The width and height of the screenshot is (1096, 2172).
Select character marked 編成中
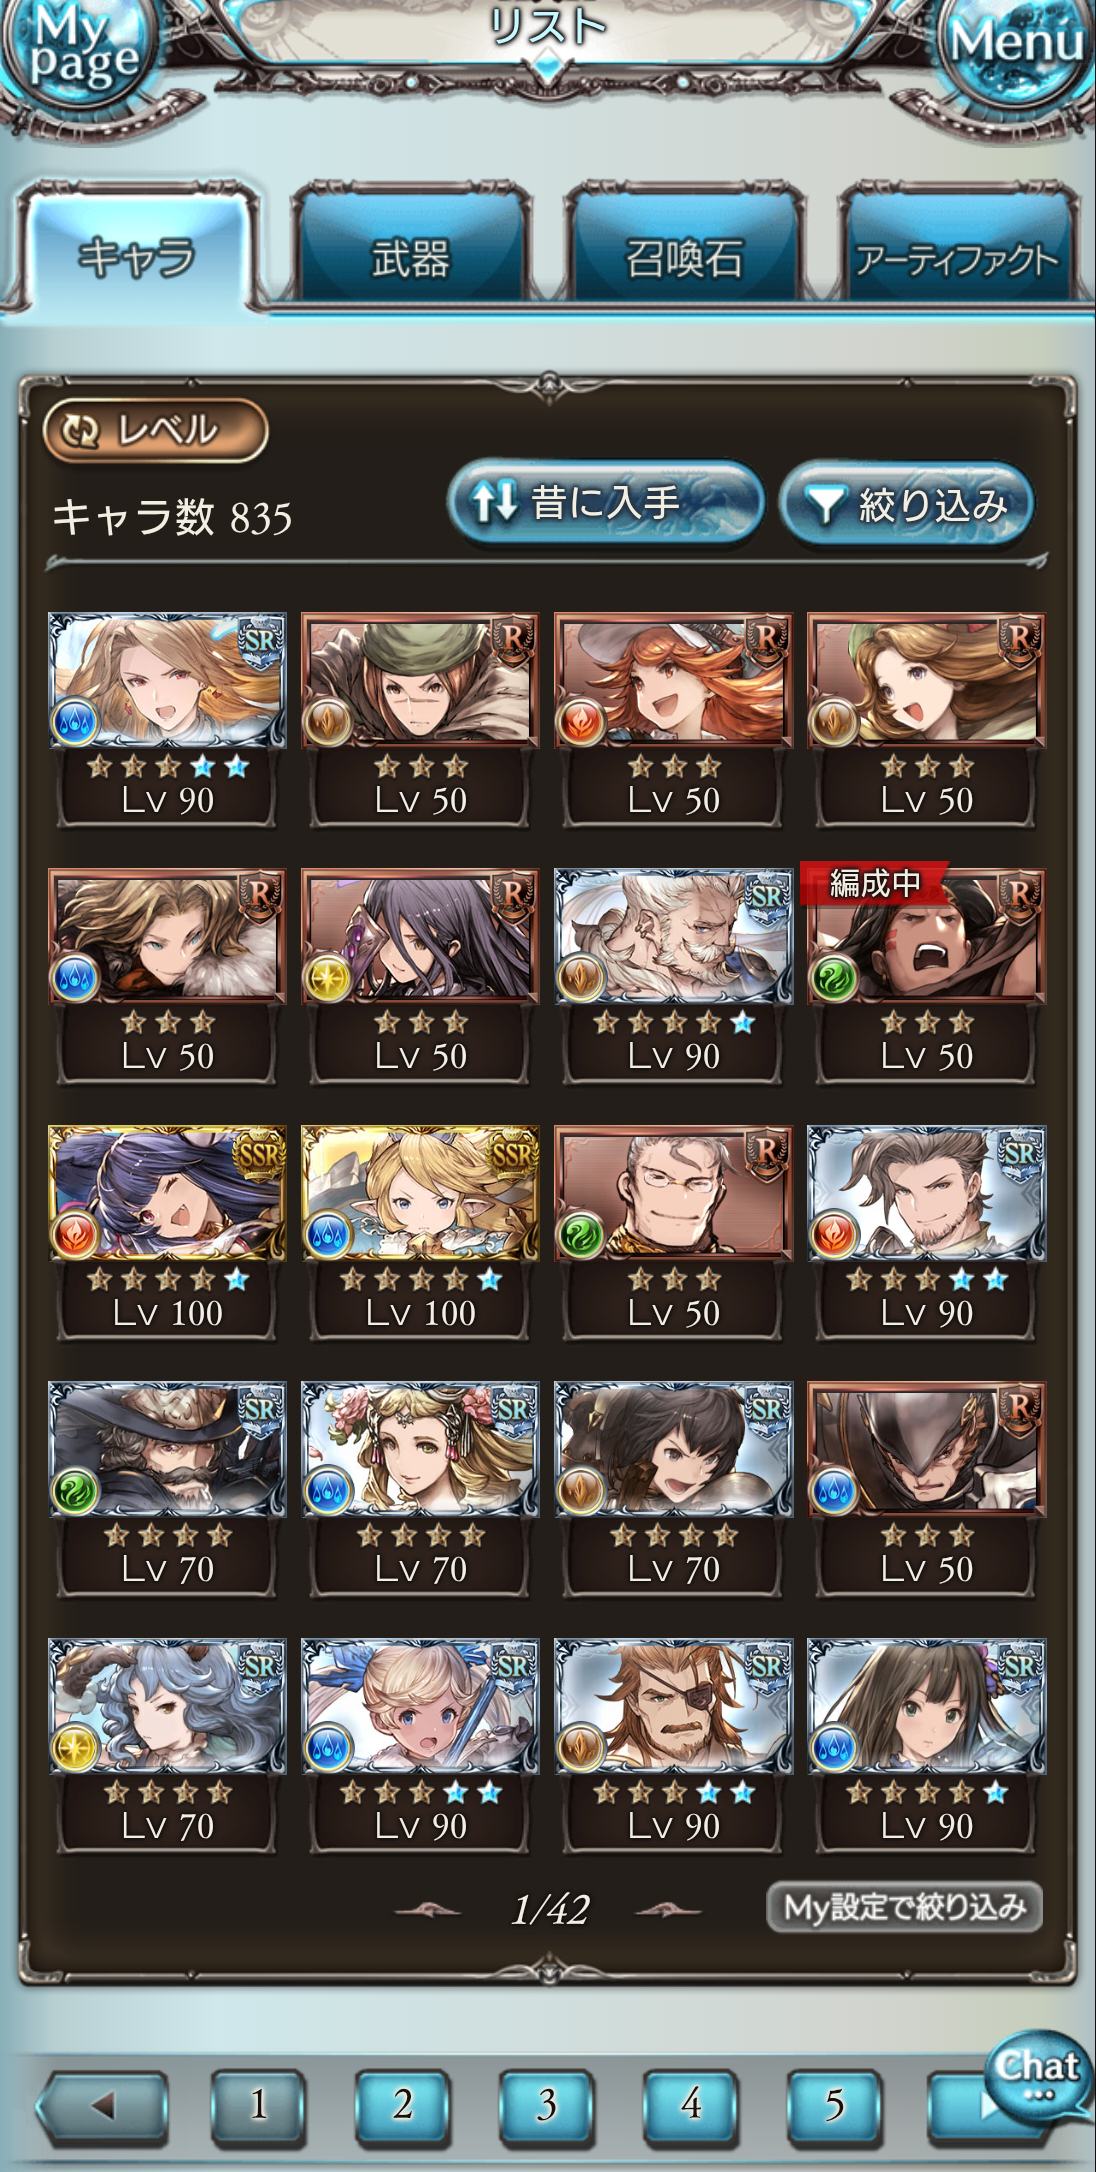pos(926,973)
